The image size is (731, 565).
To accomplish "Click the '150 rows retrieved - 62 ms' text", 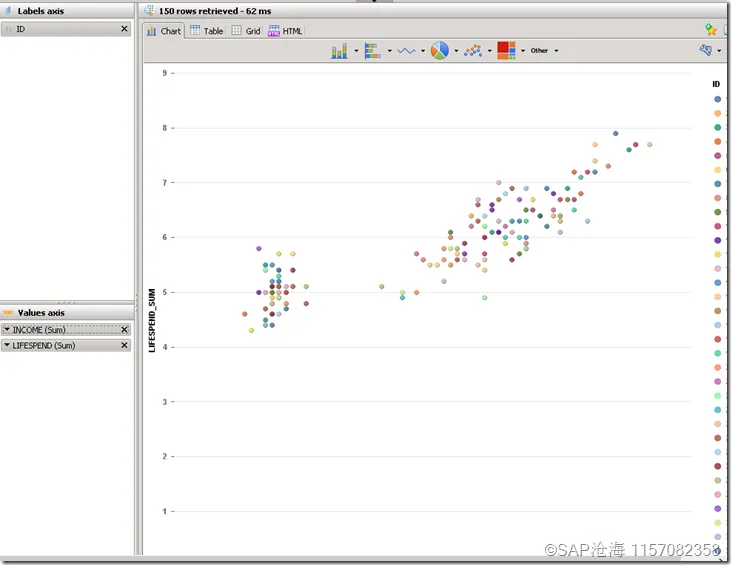I will [x=215, y=11].
